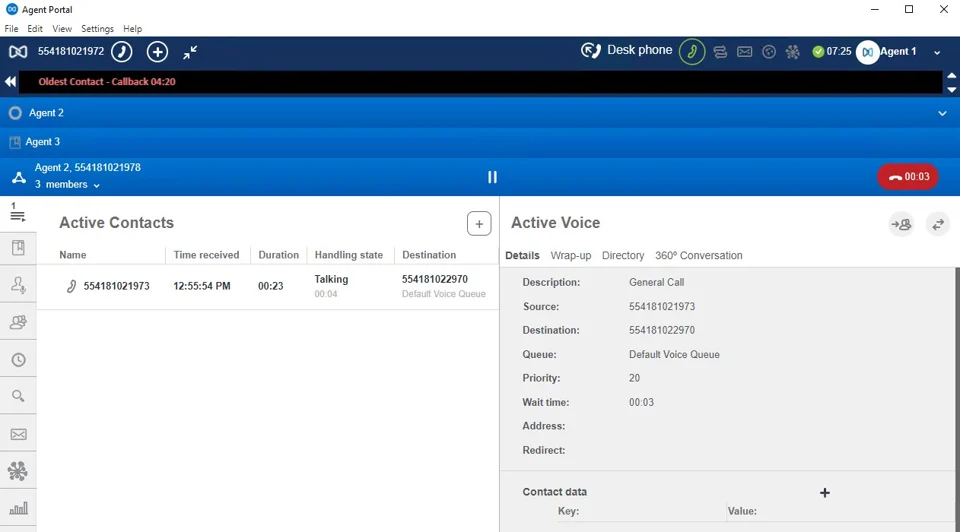Viewport: 960px width, 532px height.
Task: Click the dial phone icon beside 554181021972
Action: pos(122,51)
